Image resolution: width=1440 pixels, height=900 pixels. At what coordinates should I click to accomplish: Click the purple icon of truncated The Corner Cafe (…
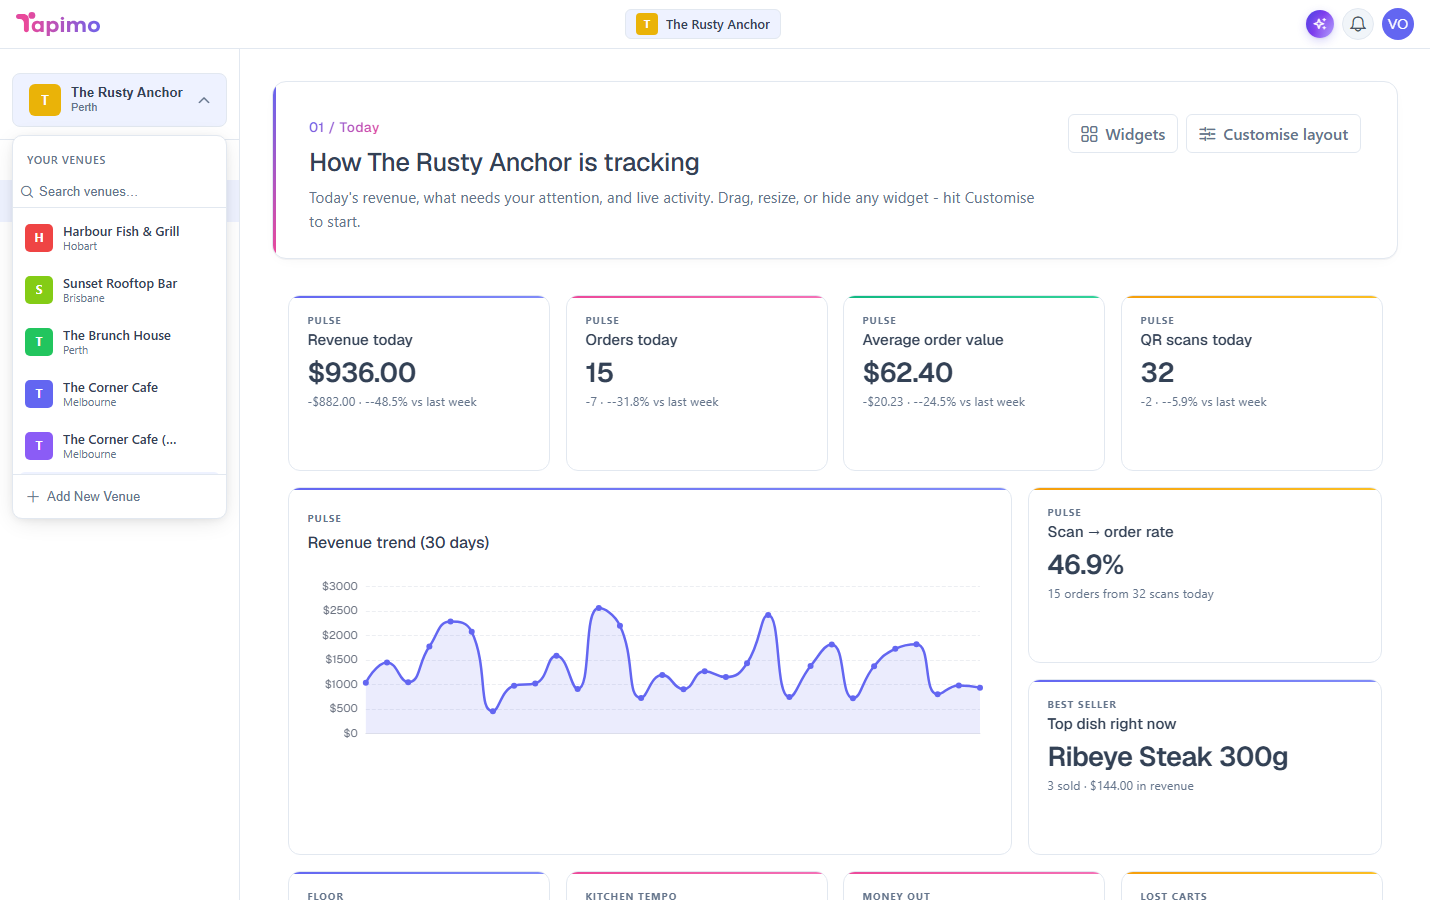tap(39, 446)
